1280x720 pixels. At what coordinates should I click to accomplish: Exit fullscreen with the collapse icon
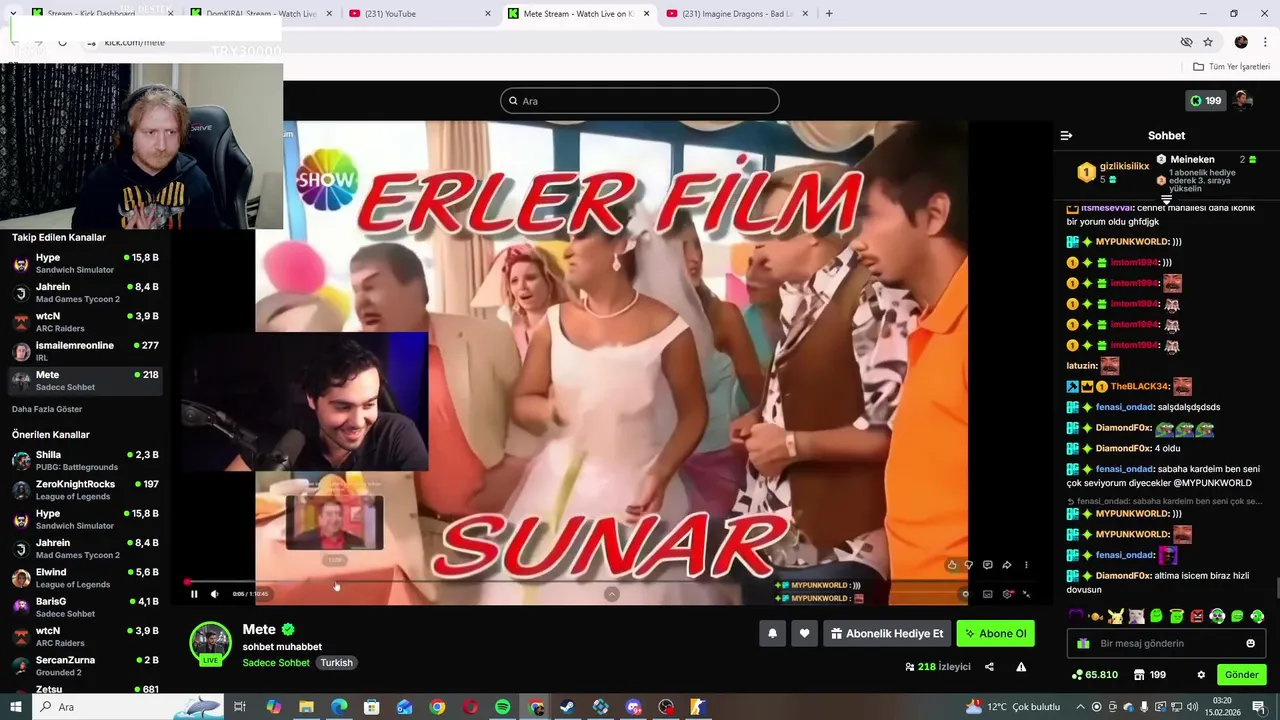(1026, 594)
